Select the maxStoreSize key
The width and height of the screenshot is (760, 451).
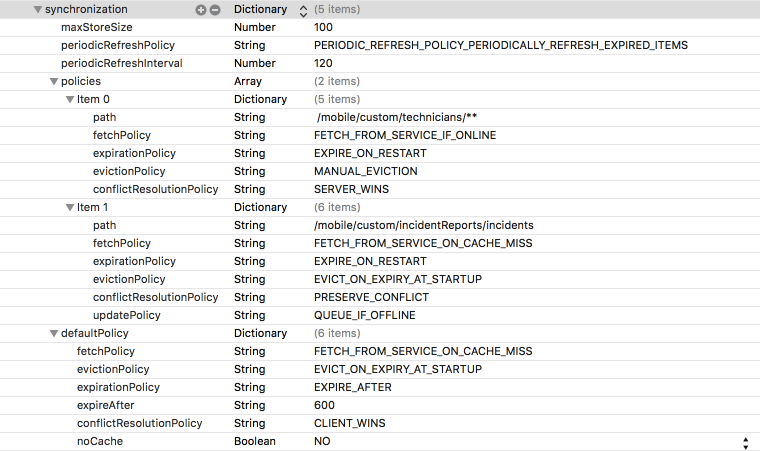tap(96, 27)
